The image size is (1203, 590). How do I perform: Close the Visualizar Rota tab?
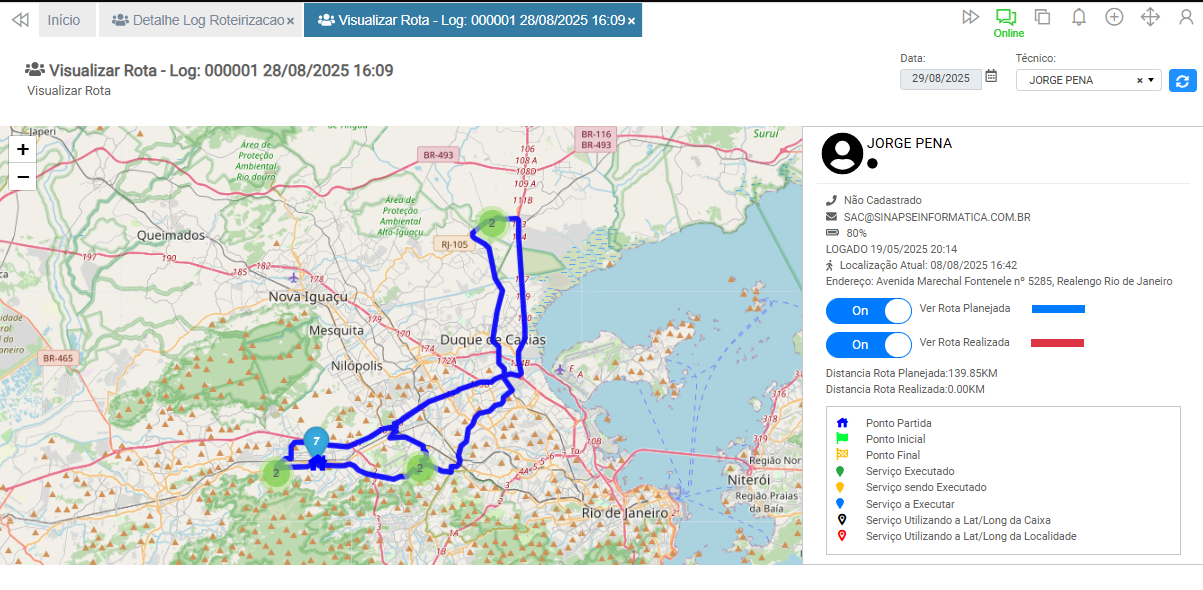click(631, 21)
